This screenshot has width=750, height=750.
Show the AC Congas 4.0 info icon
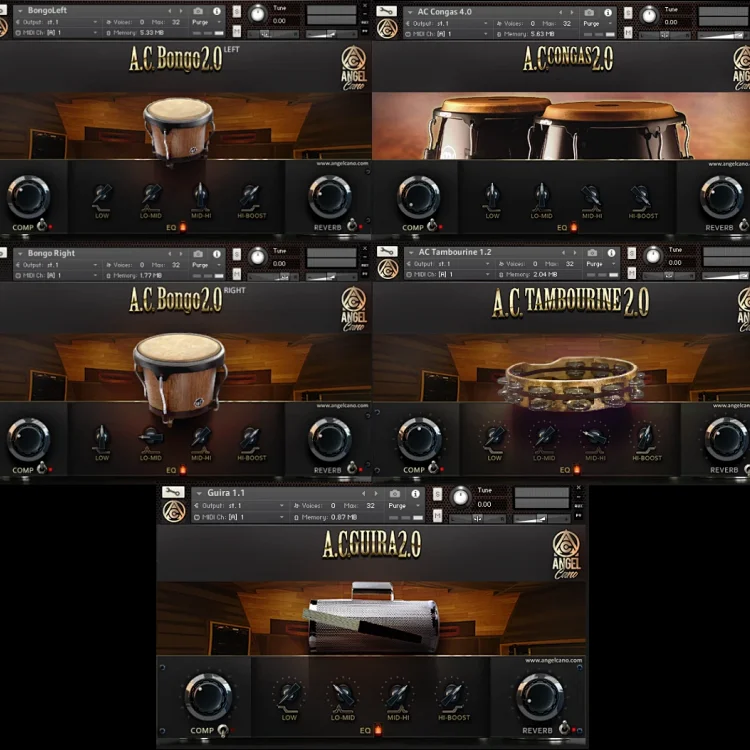click(608, 12)
